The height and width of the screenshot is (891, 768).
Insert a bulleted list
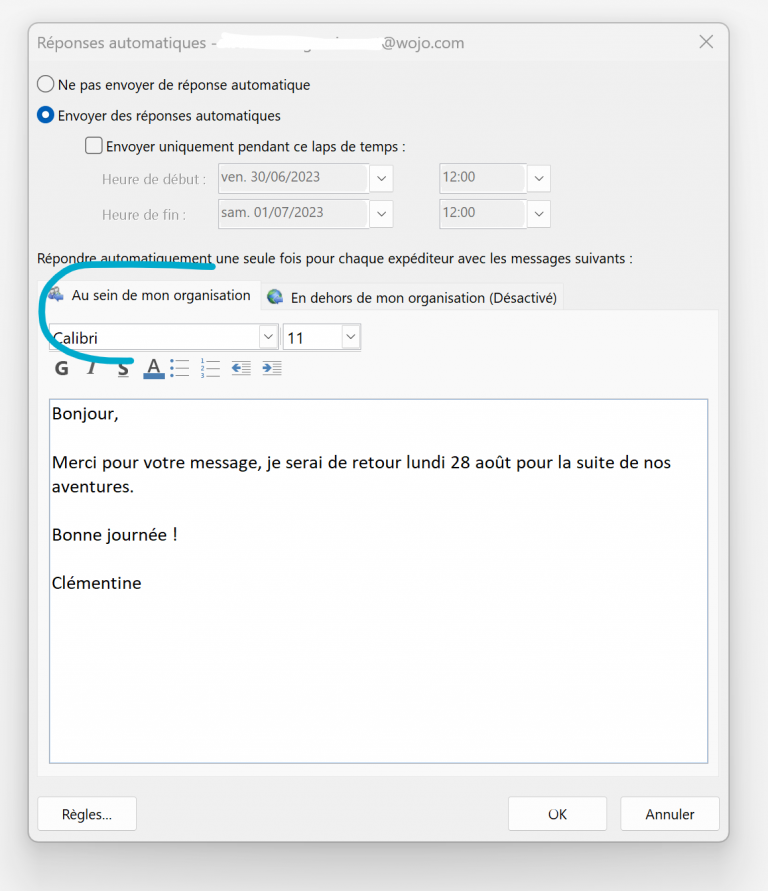[x=180, y=368]
